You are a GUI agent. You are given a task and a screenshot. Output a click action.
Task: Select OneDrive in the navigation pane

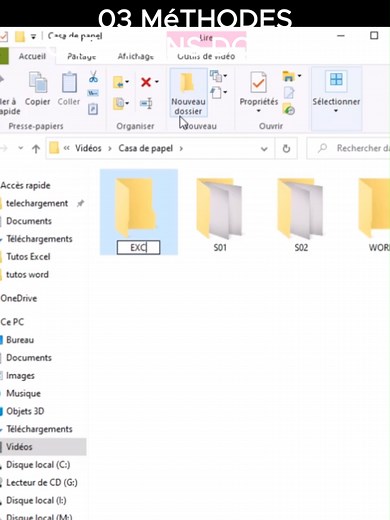click(x=19, y=298)
